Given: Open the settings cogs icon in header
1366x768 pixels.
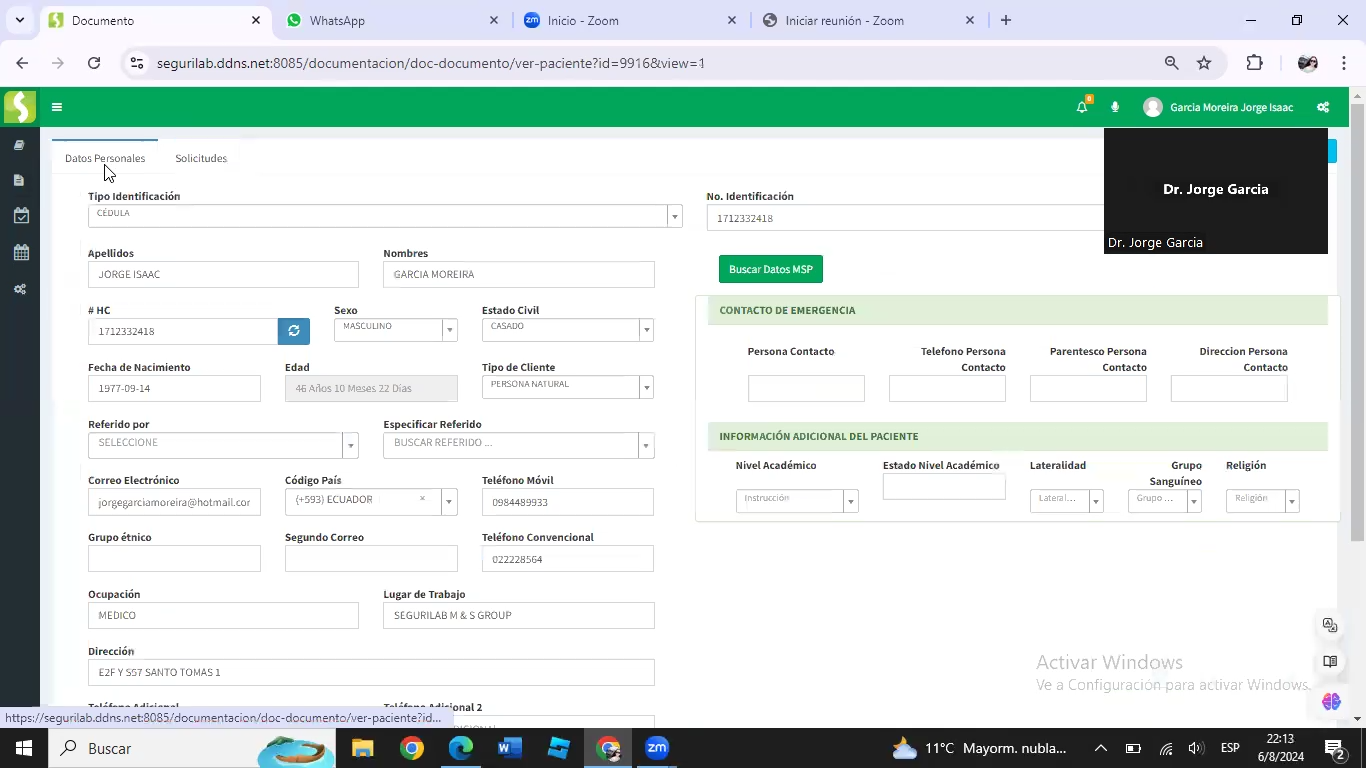Looking at the screenshot, I should point(1323,107).
